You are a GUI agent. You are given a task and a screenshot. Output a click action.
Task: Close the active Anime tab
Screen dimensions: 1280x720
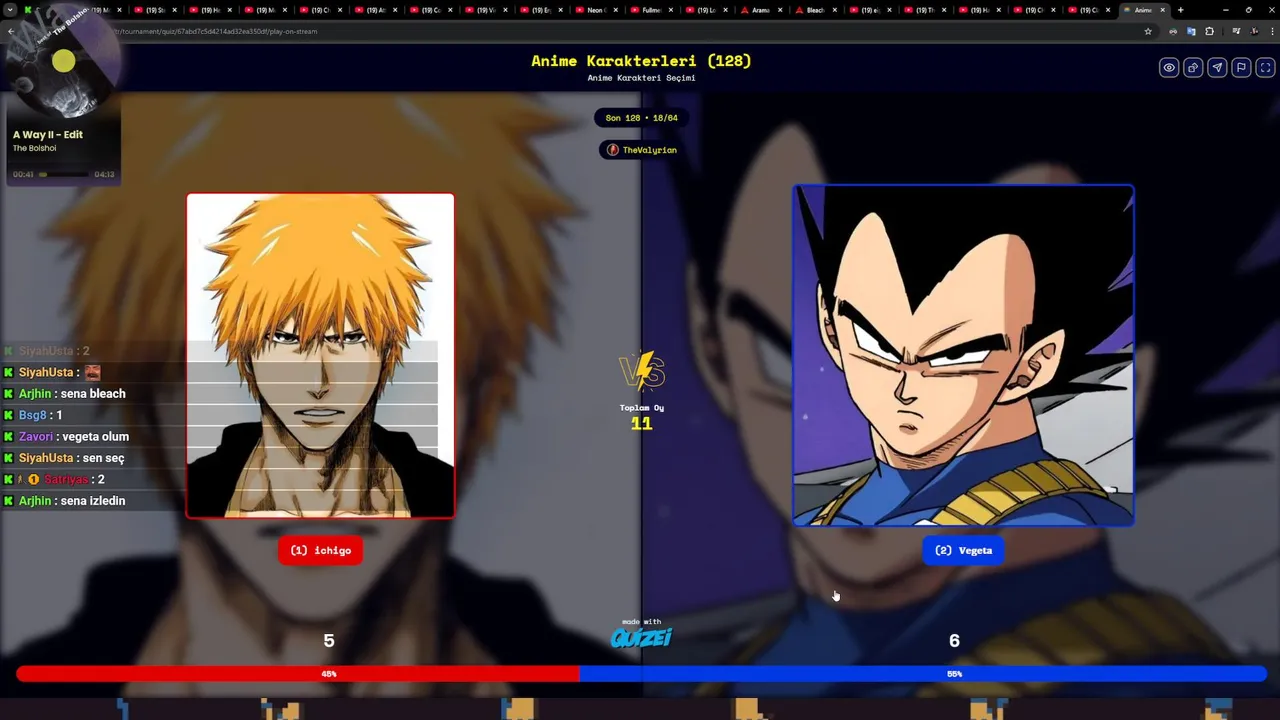point(1162,10)
